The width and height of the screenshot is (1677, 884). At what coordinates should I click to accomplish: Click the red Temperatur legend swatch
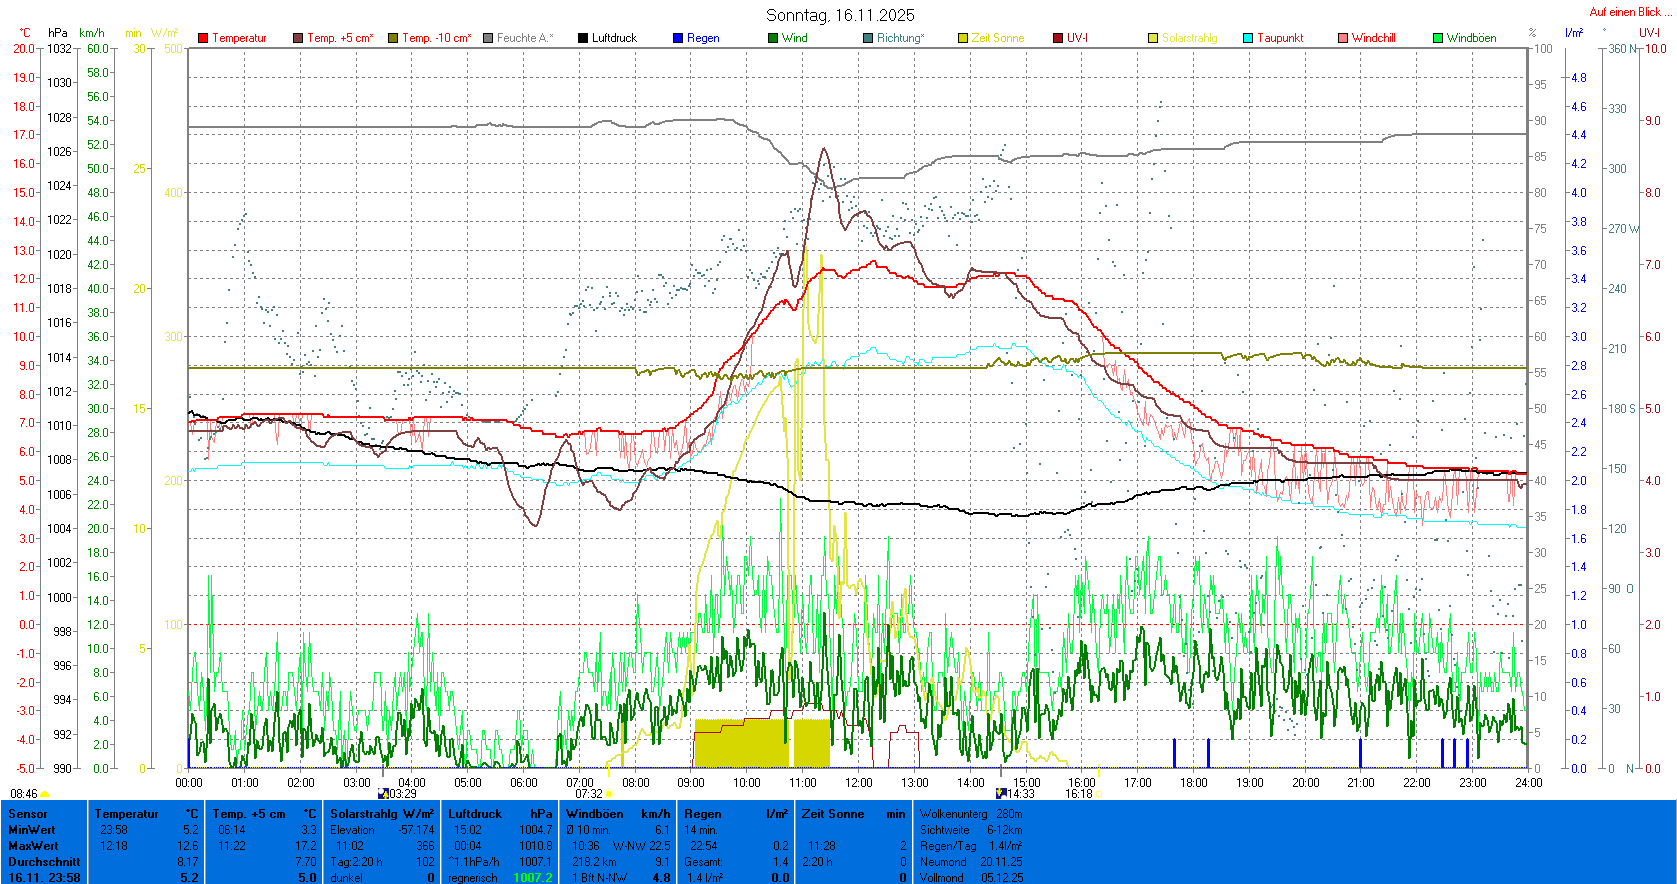(x=203, y=38)
